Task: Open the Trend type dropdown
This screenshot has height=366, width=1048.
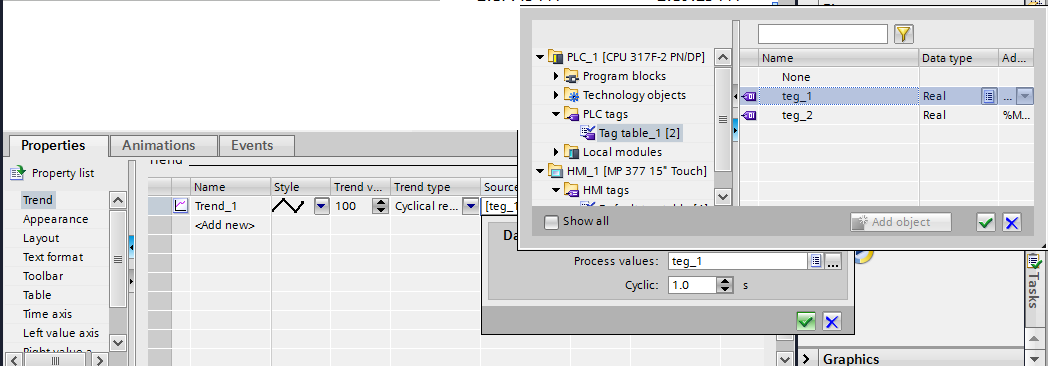Action: point(471,206)
